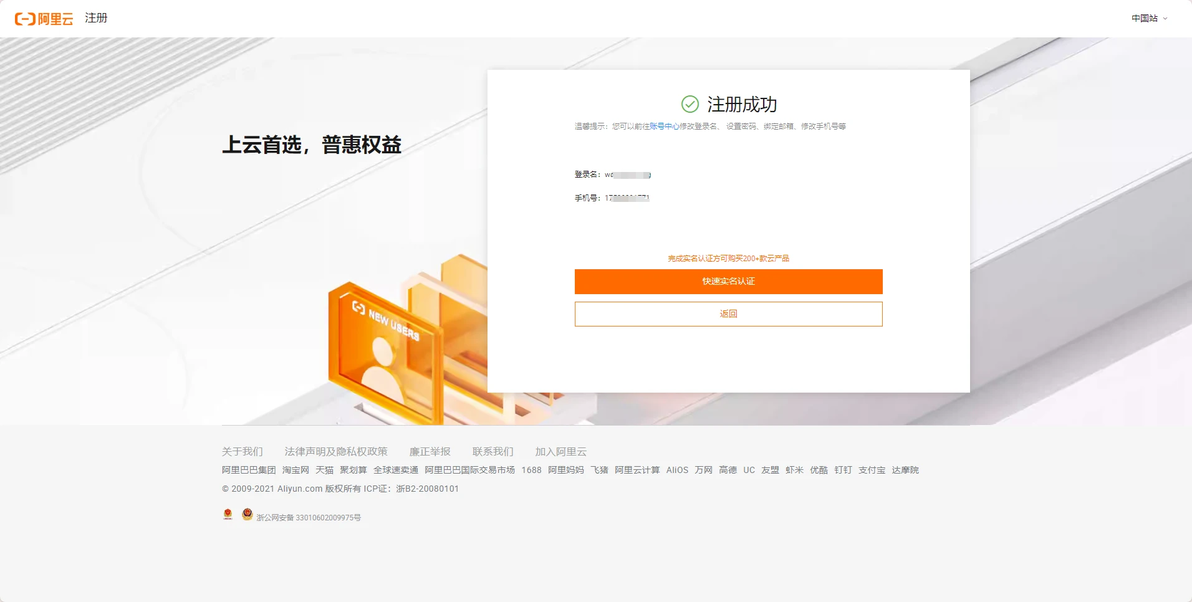Click the 注册成功 heading

tap(742, 104)
